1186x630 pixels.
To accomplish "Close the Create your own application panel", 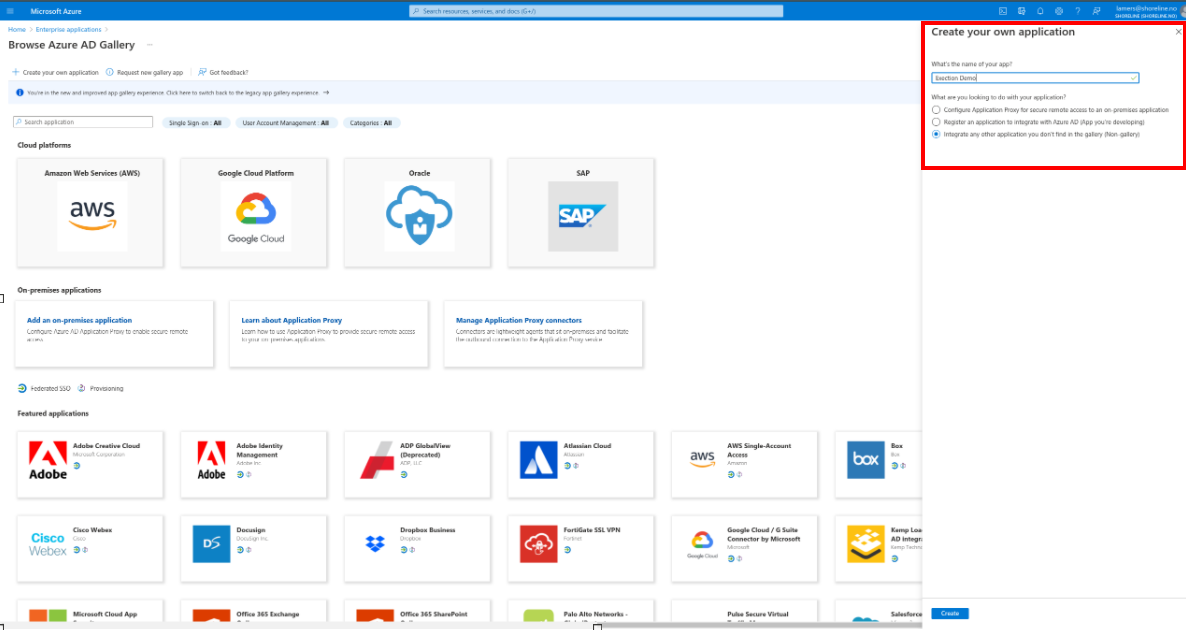I will (x=1178, y=32).
